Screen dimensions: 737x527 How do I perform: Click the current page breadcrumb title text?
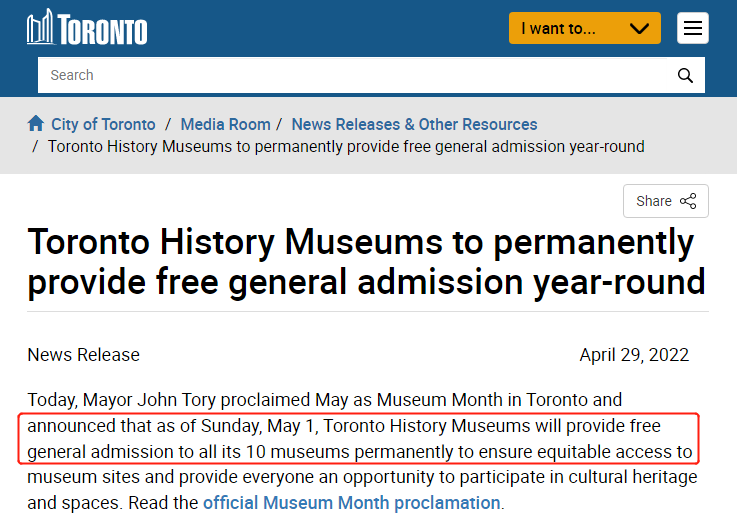(x=346, y=146)
